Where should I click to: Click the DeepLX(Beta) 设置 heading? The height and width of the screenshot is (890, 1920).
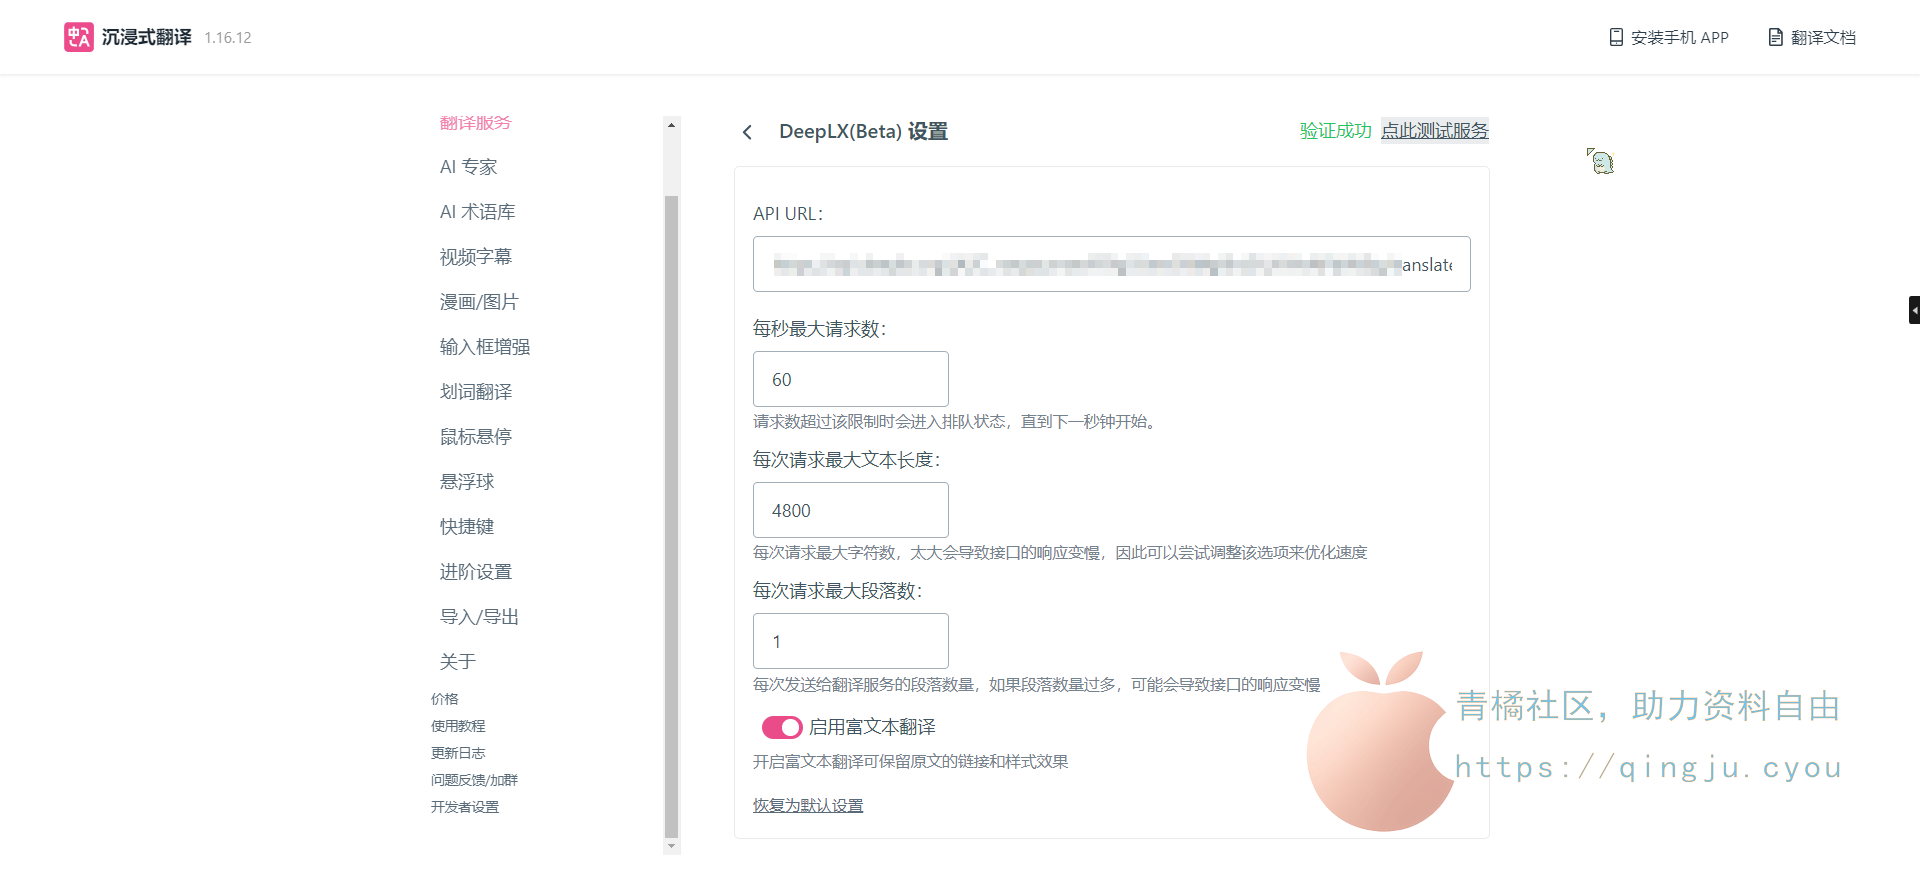[x=864, y=132]
